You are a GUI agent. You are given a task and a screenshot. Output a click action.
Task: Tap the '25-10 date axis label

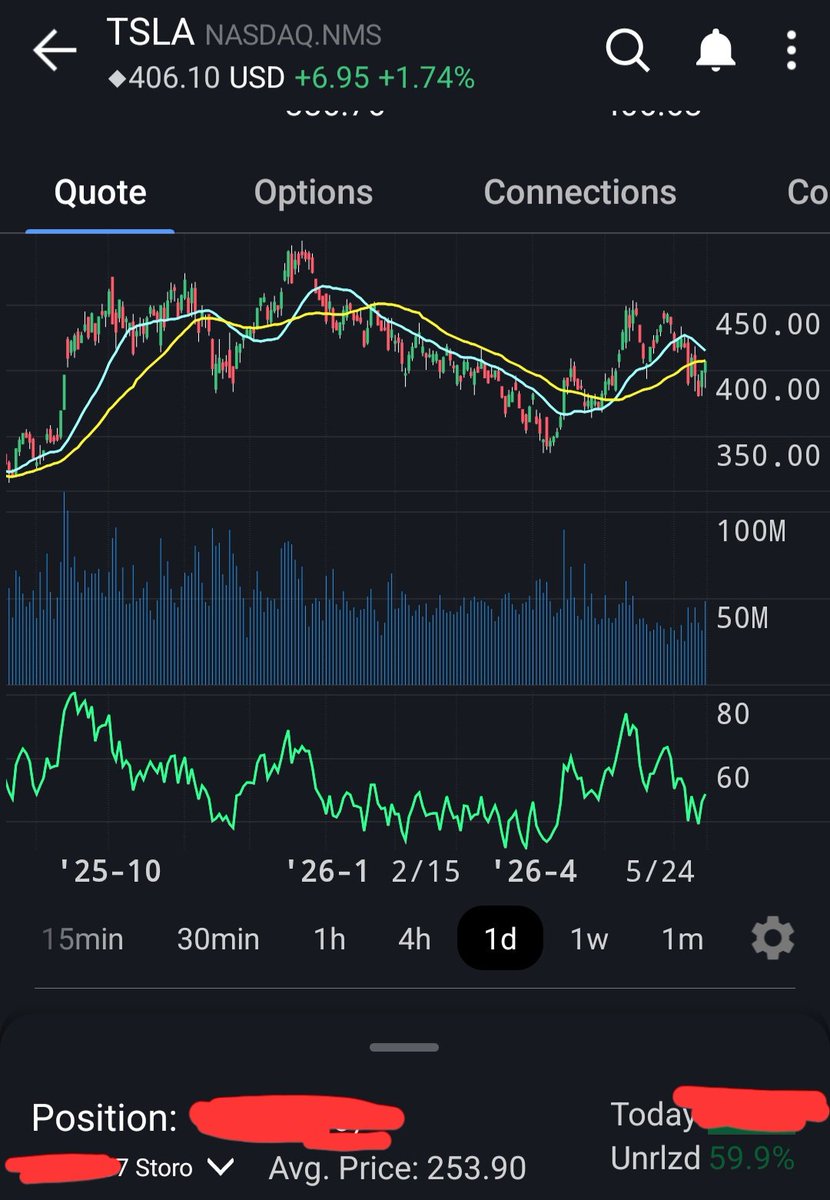pyautogui.click(x=110, y=871)
